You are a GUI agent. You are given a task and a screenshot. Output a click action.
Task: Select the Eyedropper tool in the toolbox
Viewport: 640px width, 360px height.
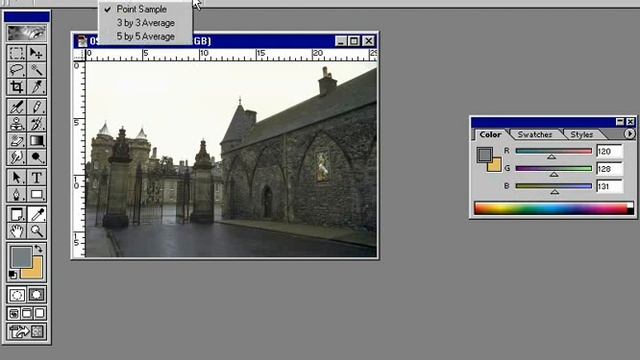36,215
